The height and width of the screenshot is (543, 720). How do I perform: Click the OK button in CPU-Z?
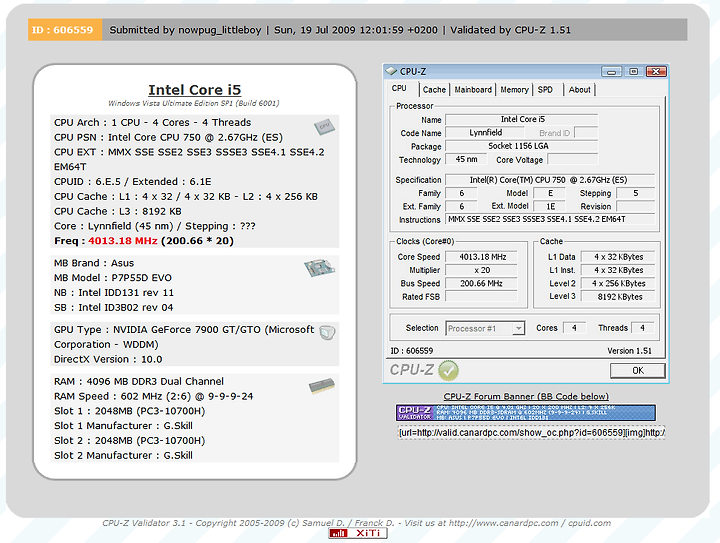(637, 370)
